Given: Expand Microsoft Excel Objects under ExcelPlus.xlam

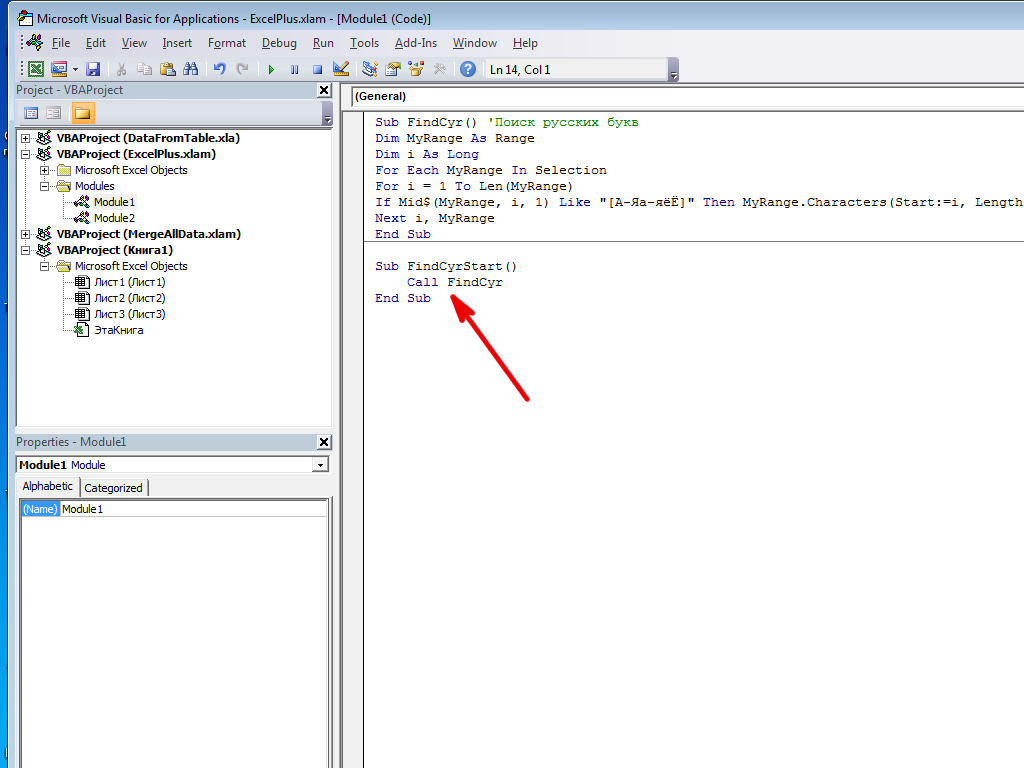Looking at the screenshot, I should pyautogui.click(x=44, y=170).
